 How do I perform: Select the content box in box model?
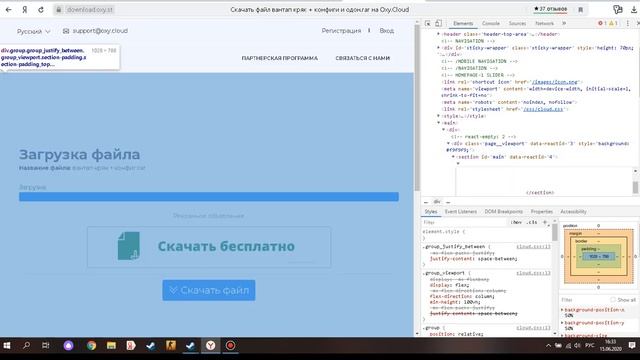click(599, 256)
